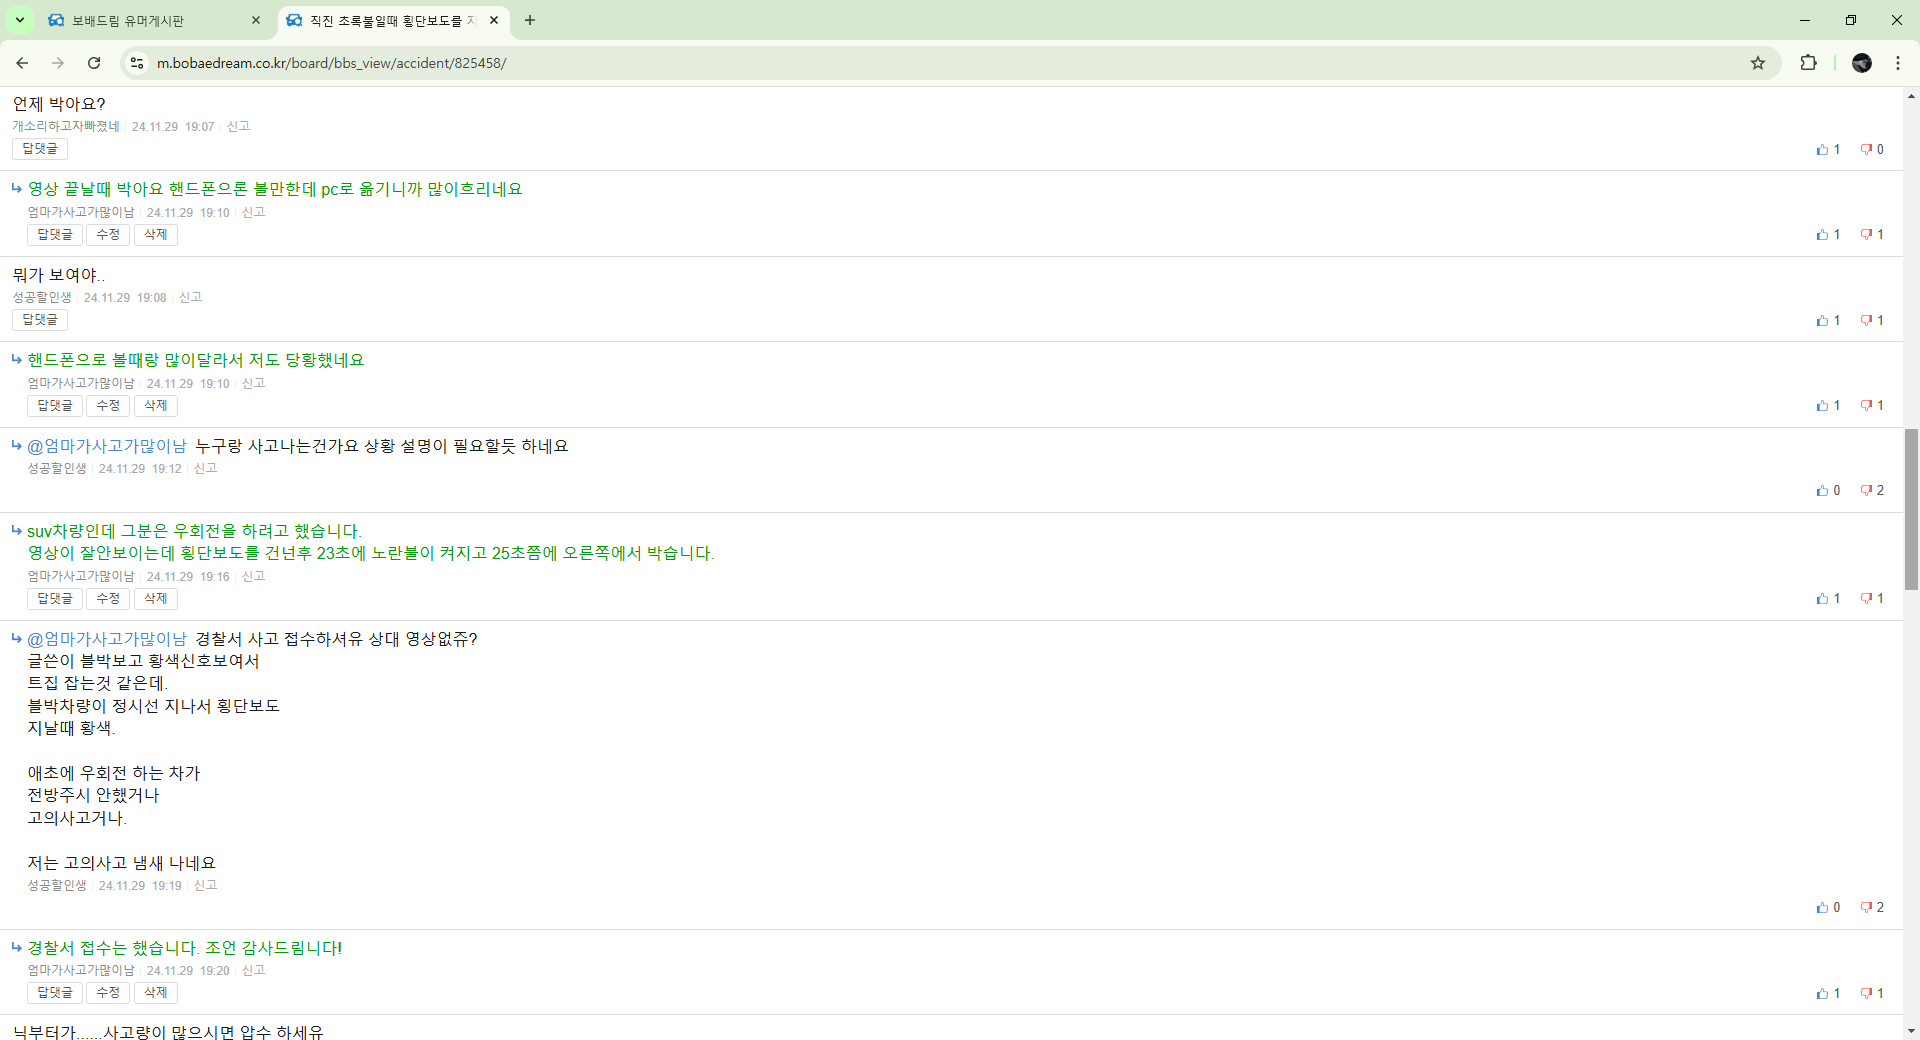Like the reply 누구랑 사고나는건가요
The width and height of the screenshot is (1920, 1040).
1828,490
